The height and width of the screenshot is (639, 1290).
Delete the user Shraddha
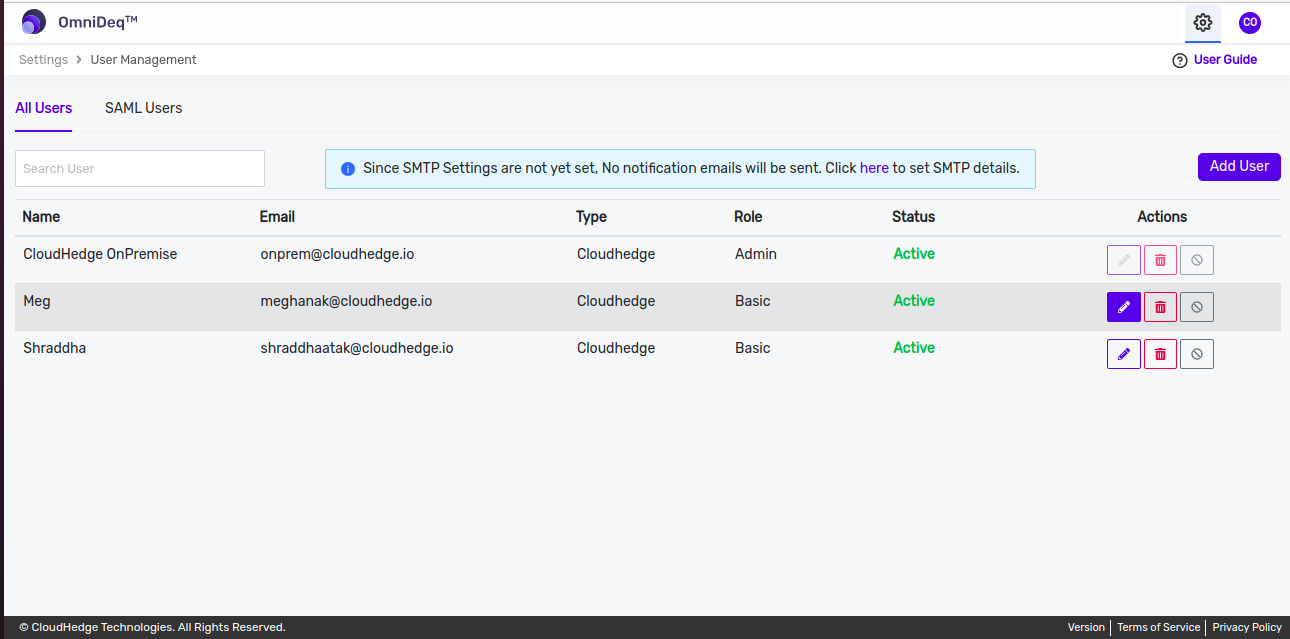tap(1160, 354)
